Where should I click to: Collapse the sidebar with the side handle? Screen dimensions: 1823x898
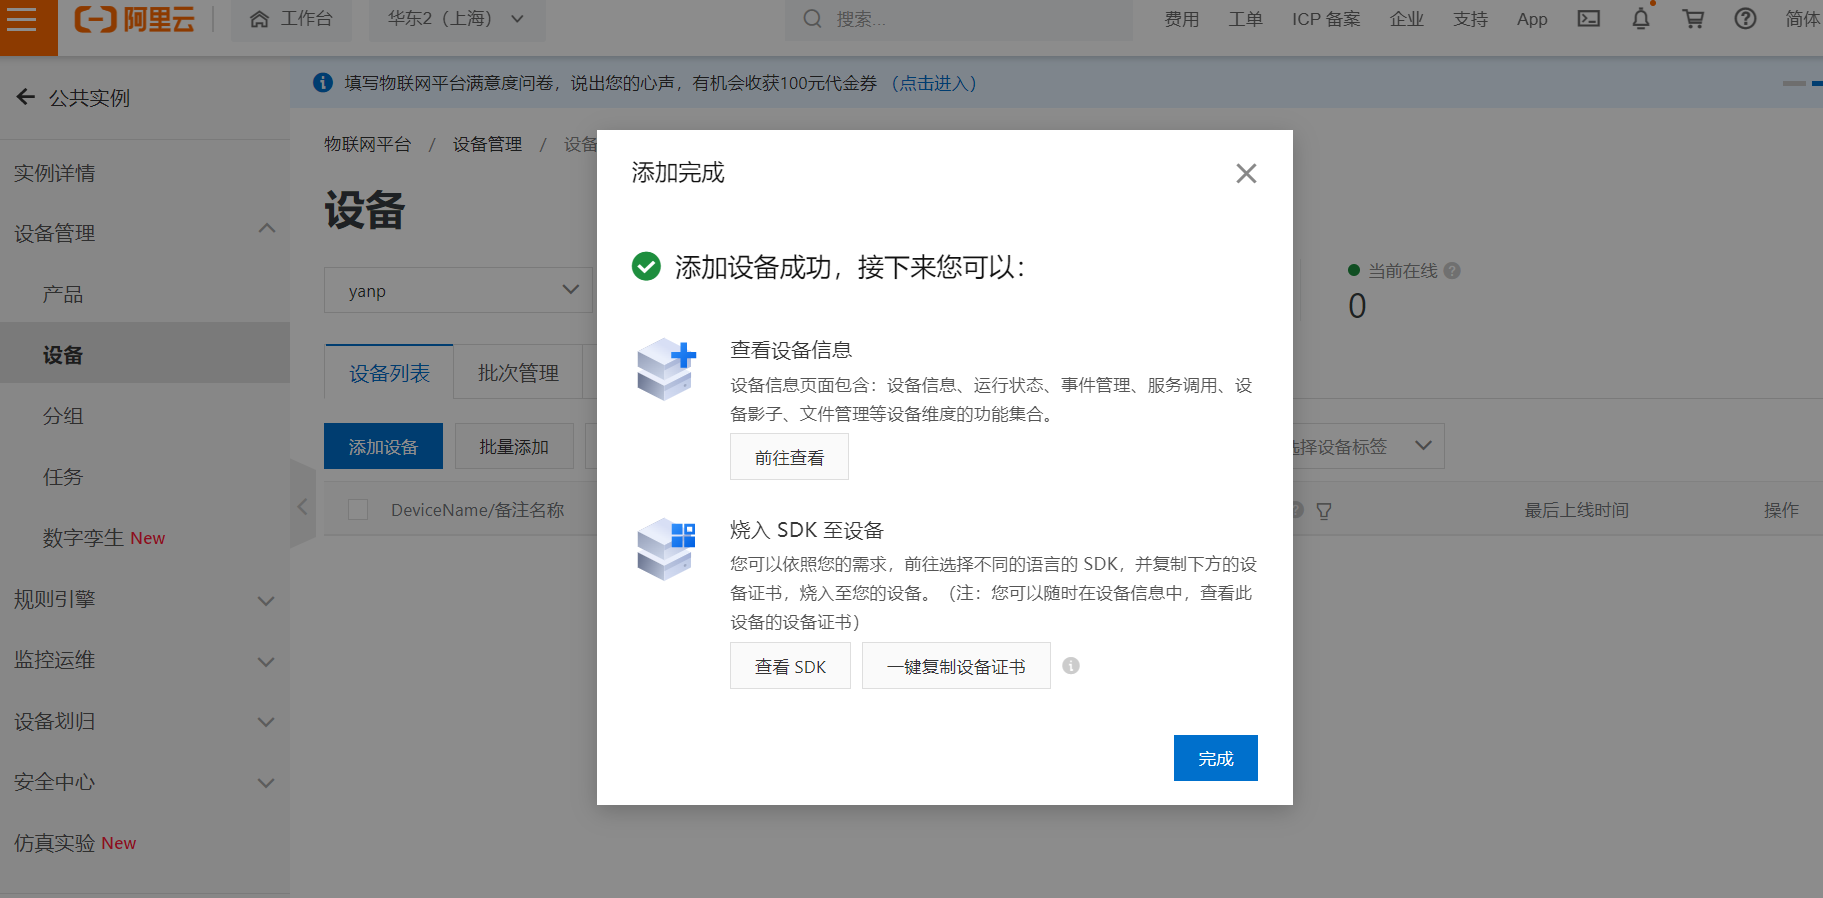pyautogui.click(x=302, y=506)
